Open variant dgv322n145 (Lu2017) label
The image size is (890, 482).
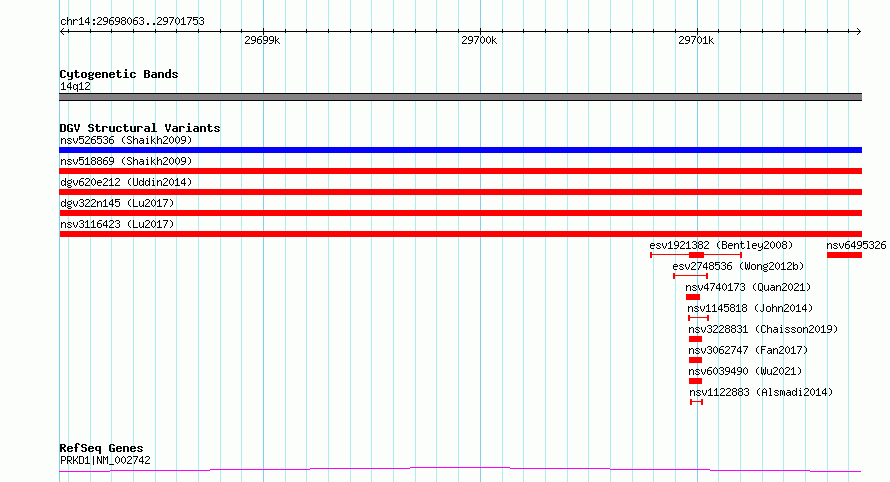click(x=117, y=203)
